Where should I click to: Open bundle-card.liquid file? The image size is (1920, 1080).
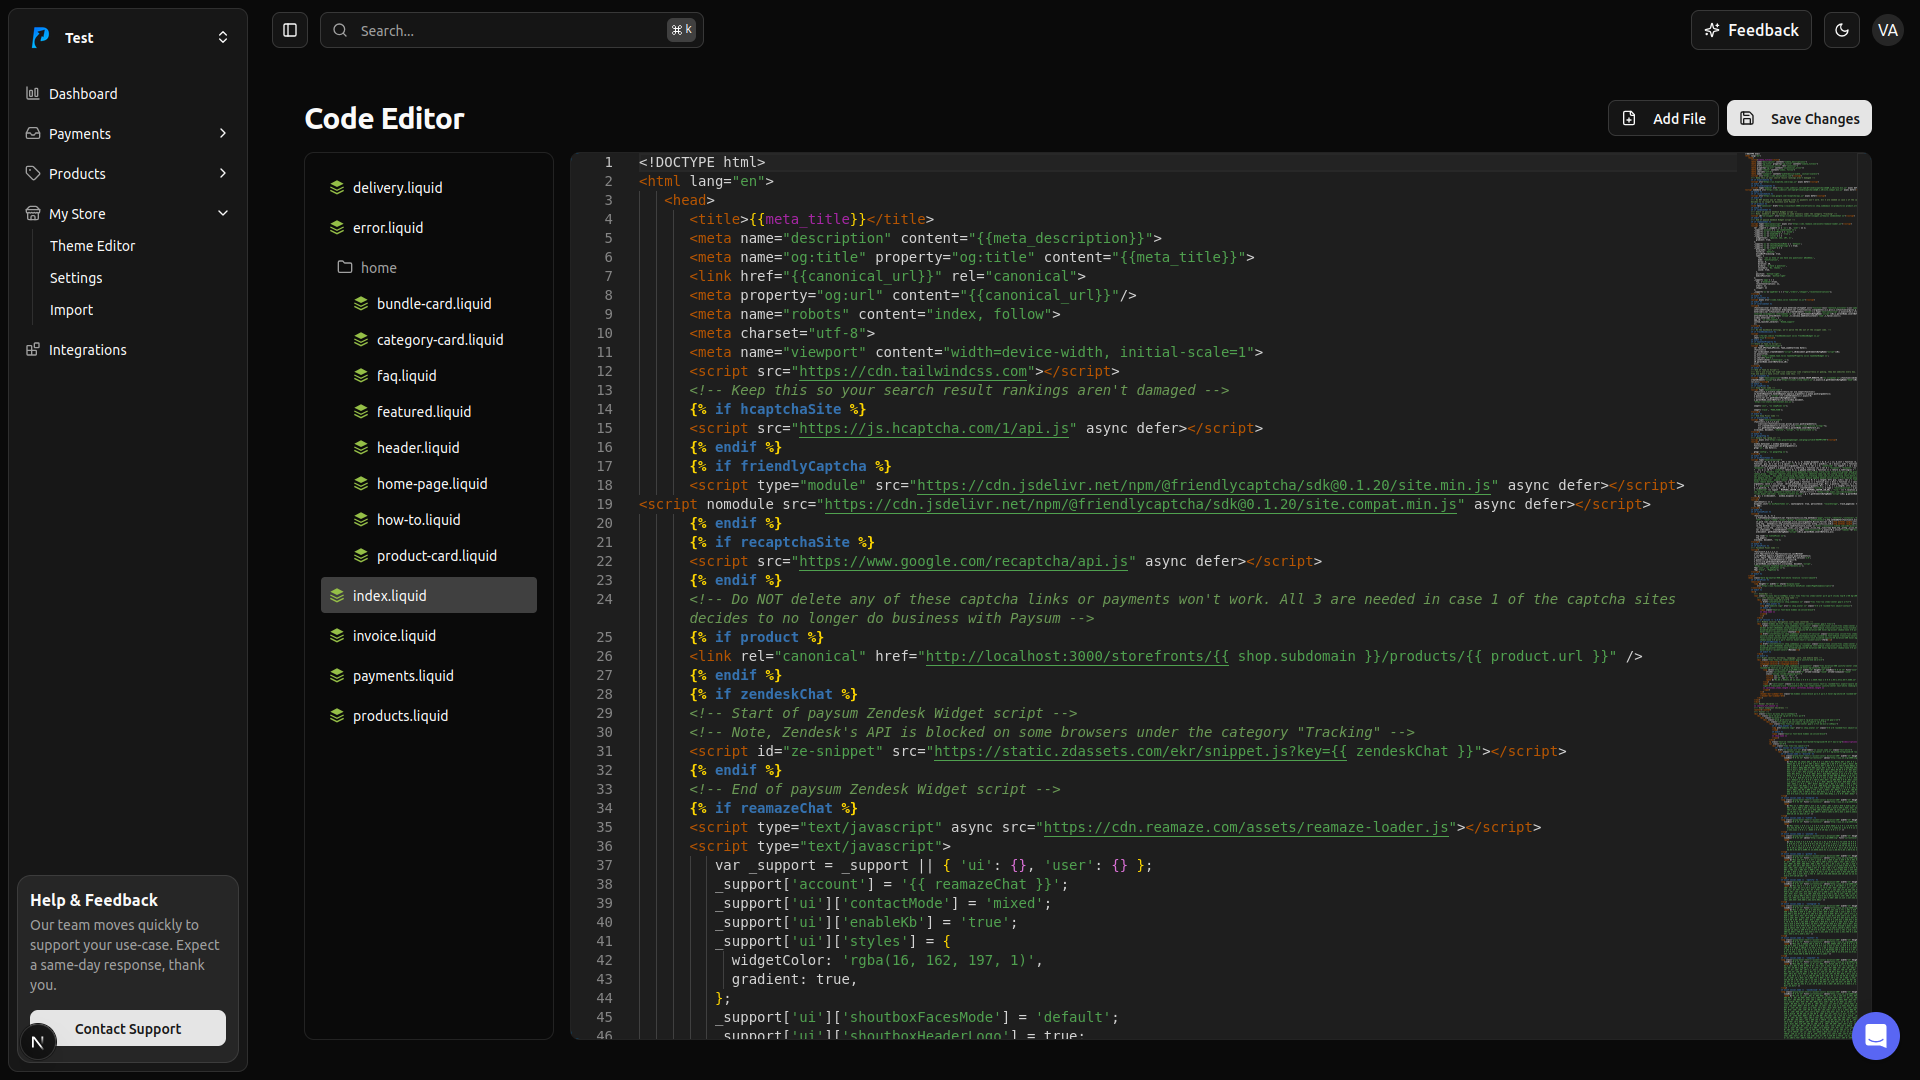pyautogui.click(x=441, y=303)
